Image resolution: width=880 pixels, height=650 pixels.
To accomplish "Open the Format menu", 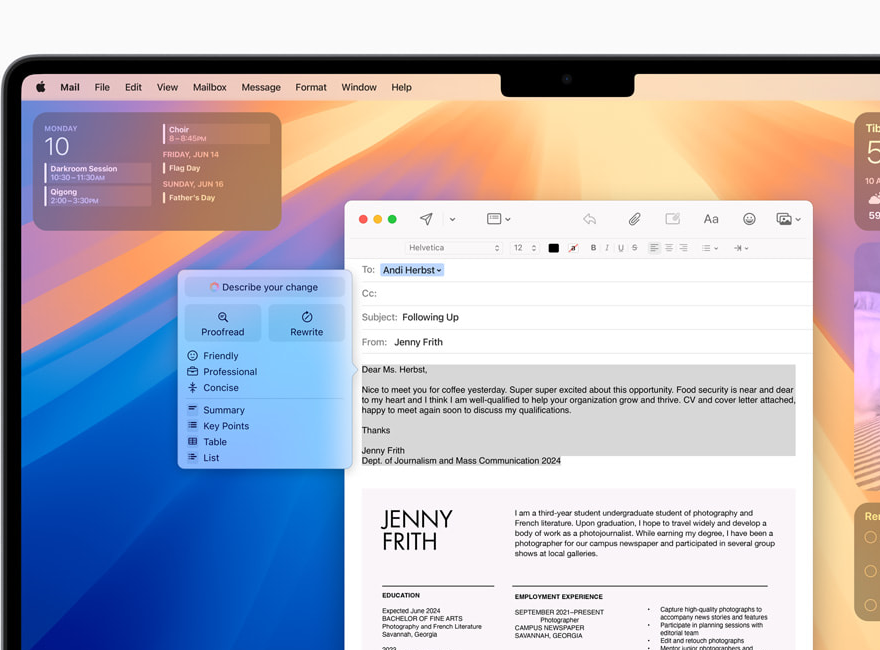I will click(311, 87).
